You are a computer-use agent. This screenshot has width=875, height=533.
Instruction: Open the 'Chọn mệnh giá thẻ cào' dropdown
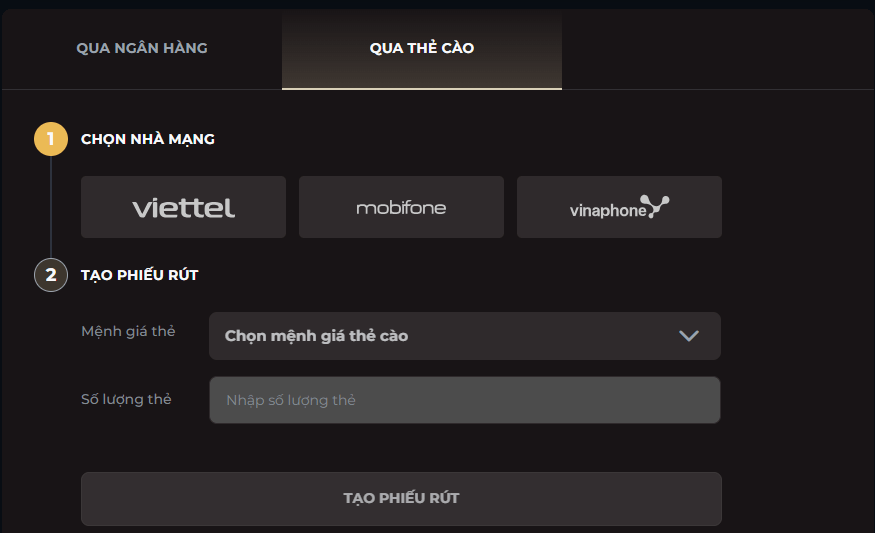tap(464, 336)
